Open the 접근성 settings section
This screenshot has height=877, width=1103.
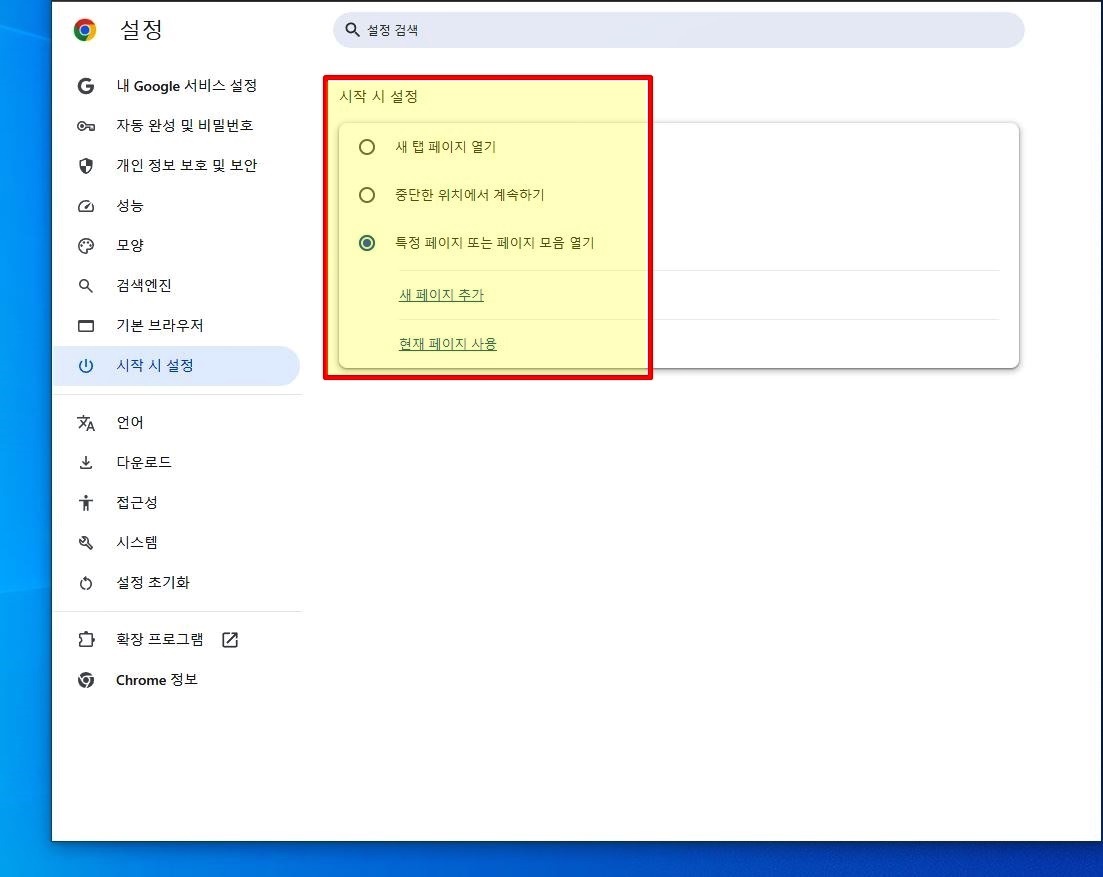177,503
